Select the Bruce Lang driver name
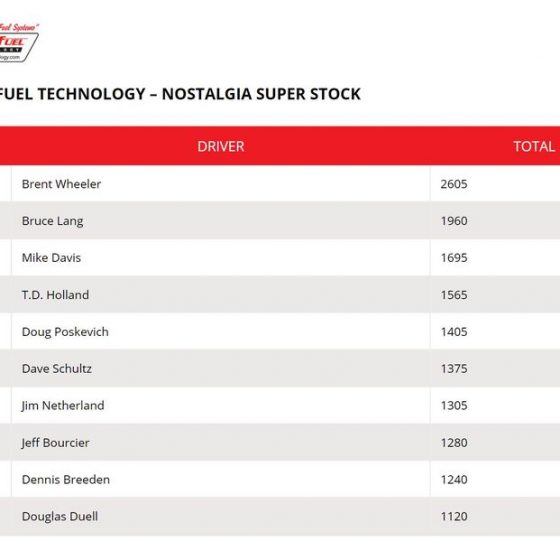 click(x=52, y=221)
